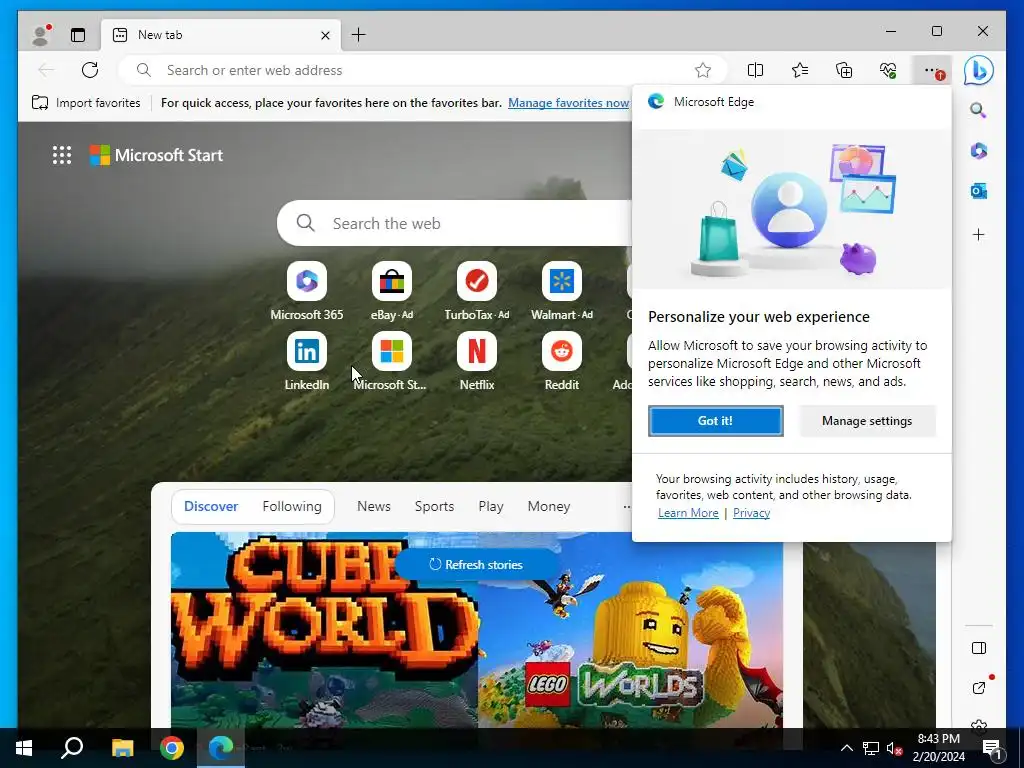Screen dimensions: 1024x768
Task: Click the Manage settings button
Action: tap(867, 421)
